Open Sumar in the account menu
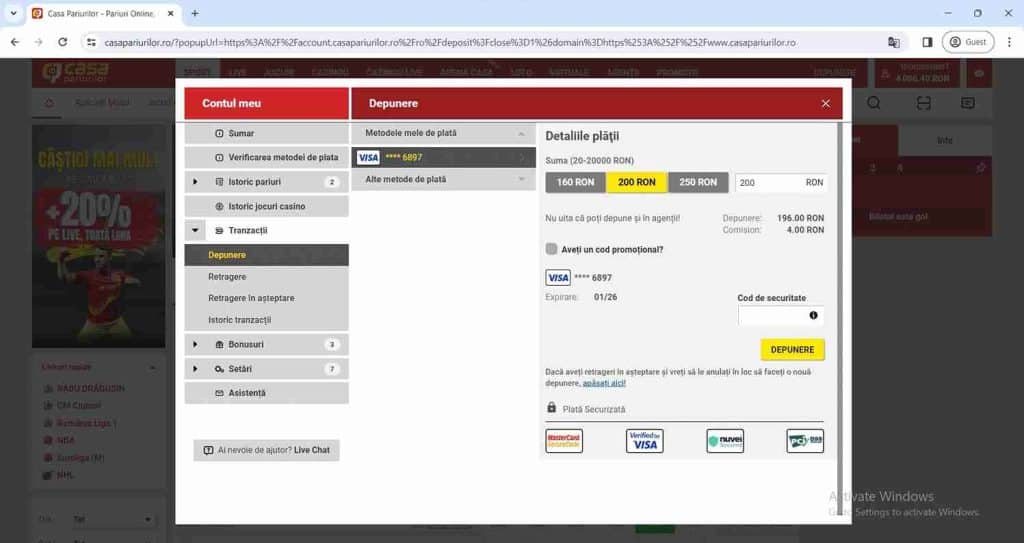This screenshot has width=1024, height=543. [x=266, y=133]
